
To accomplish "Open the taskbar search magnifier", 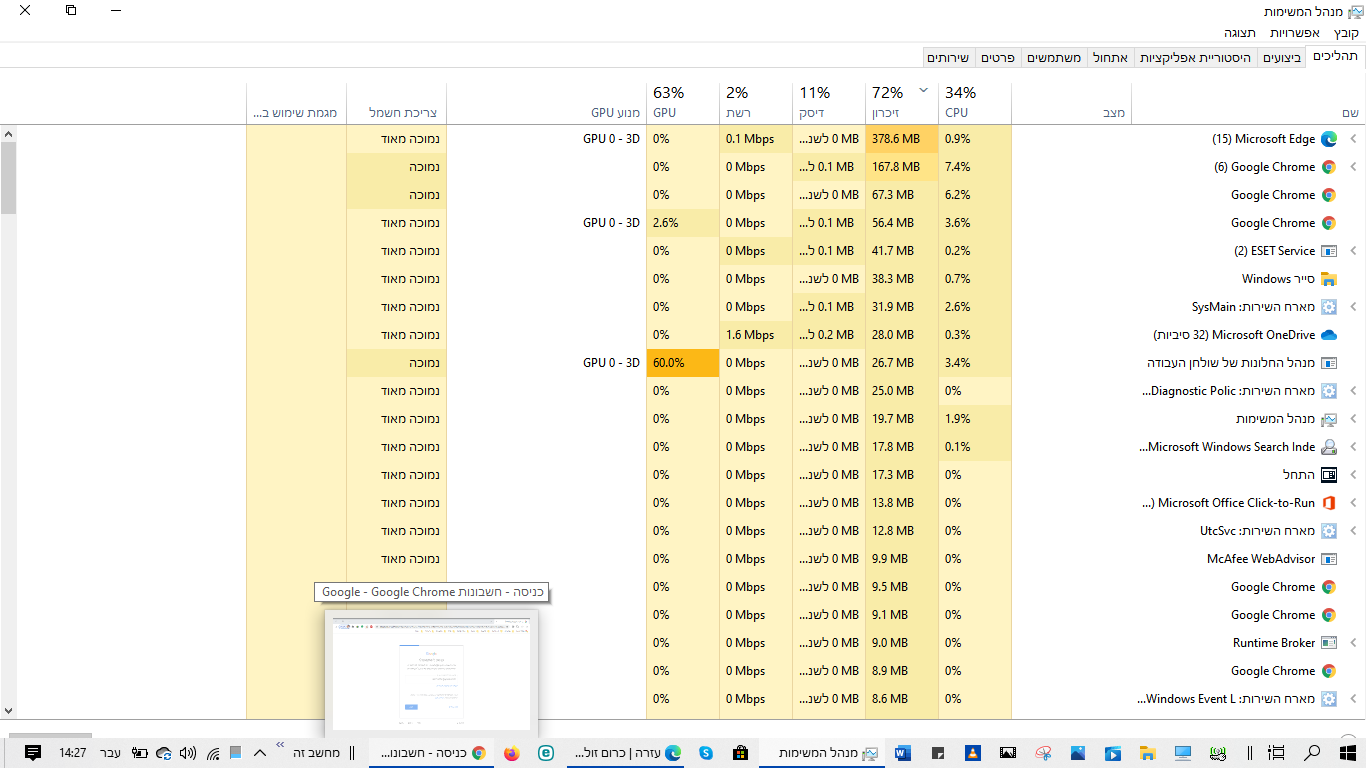I will pos(1312,753).
